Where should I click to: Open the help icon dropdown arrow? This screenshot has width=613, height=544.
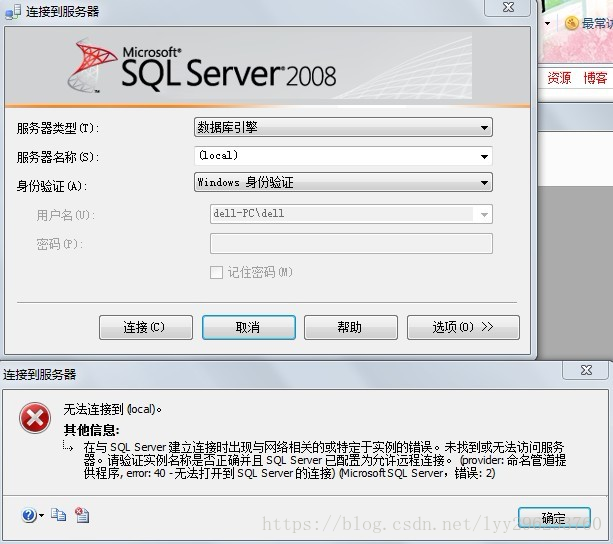pyautogui.click(x=41, y=516)
